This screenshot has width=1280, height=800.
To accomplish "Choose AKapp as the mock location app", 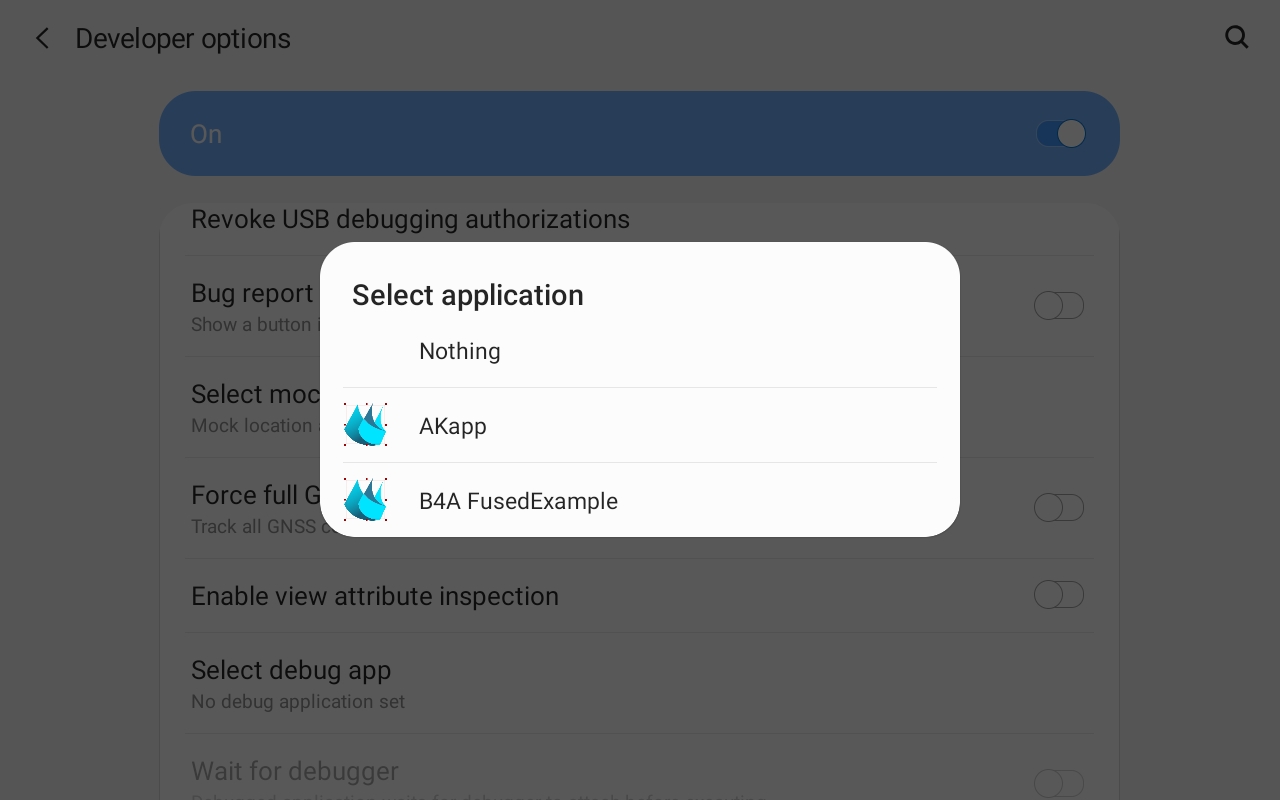I will pos(452,426).
